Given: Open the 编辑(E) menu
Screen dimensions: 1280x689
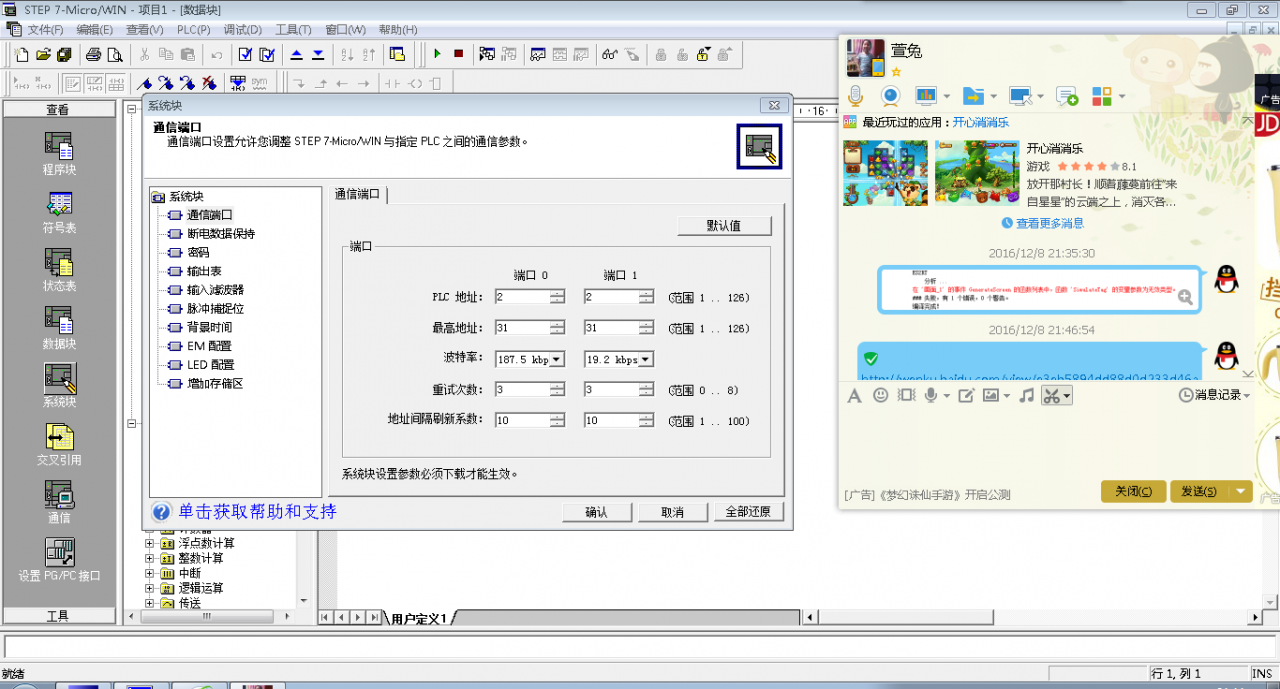Looking at the screenshot, I should (95, 30).
